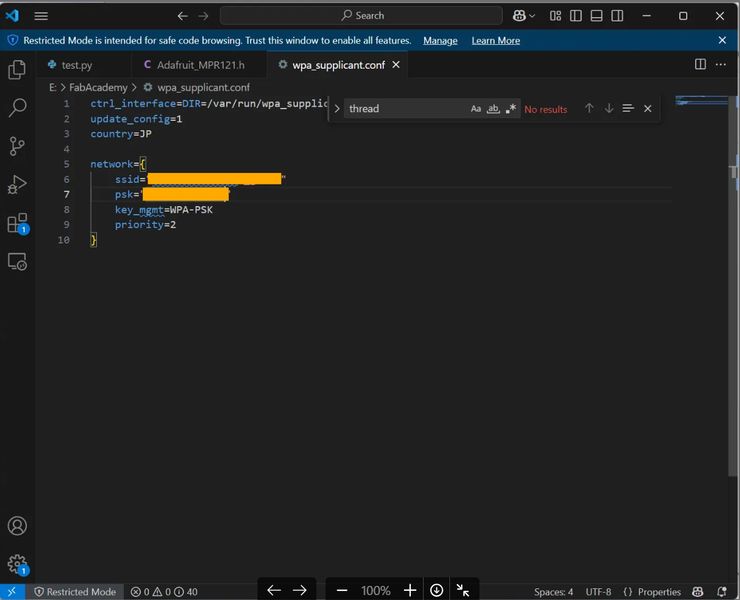Go to previous match arrow

tap(589, 109)
